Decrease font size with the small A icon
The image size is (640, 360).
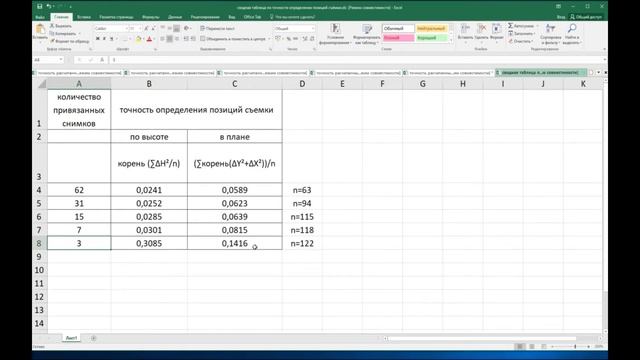pos(153,29)
